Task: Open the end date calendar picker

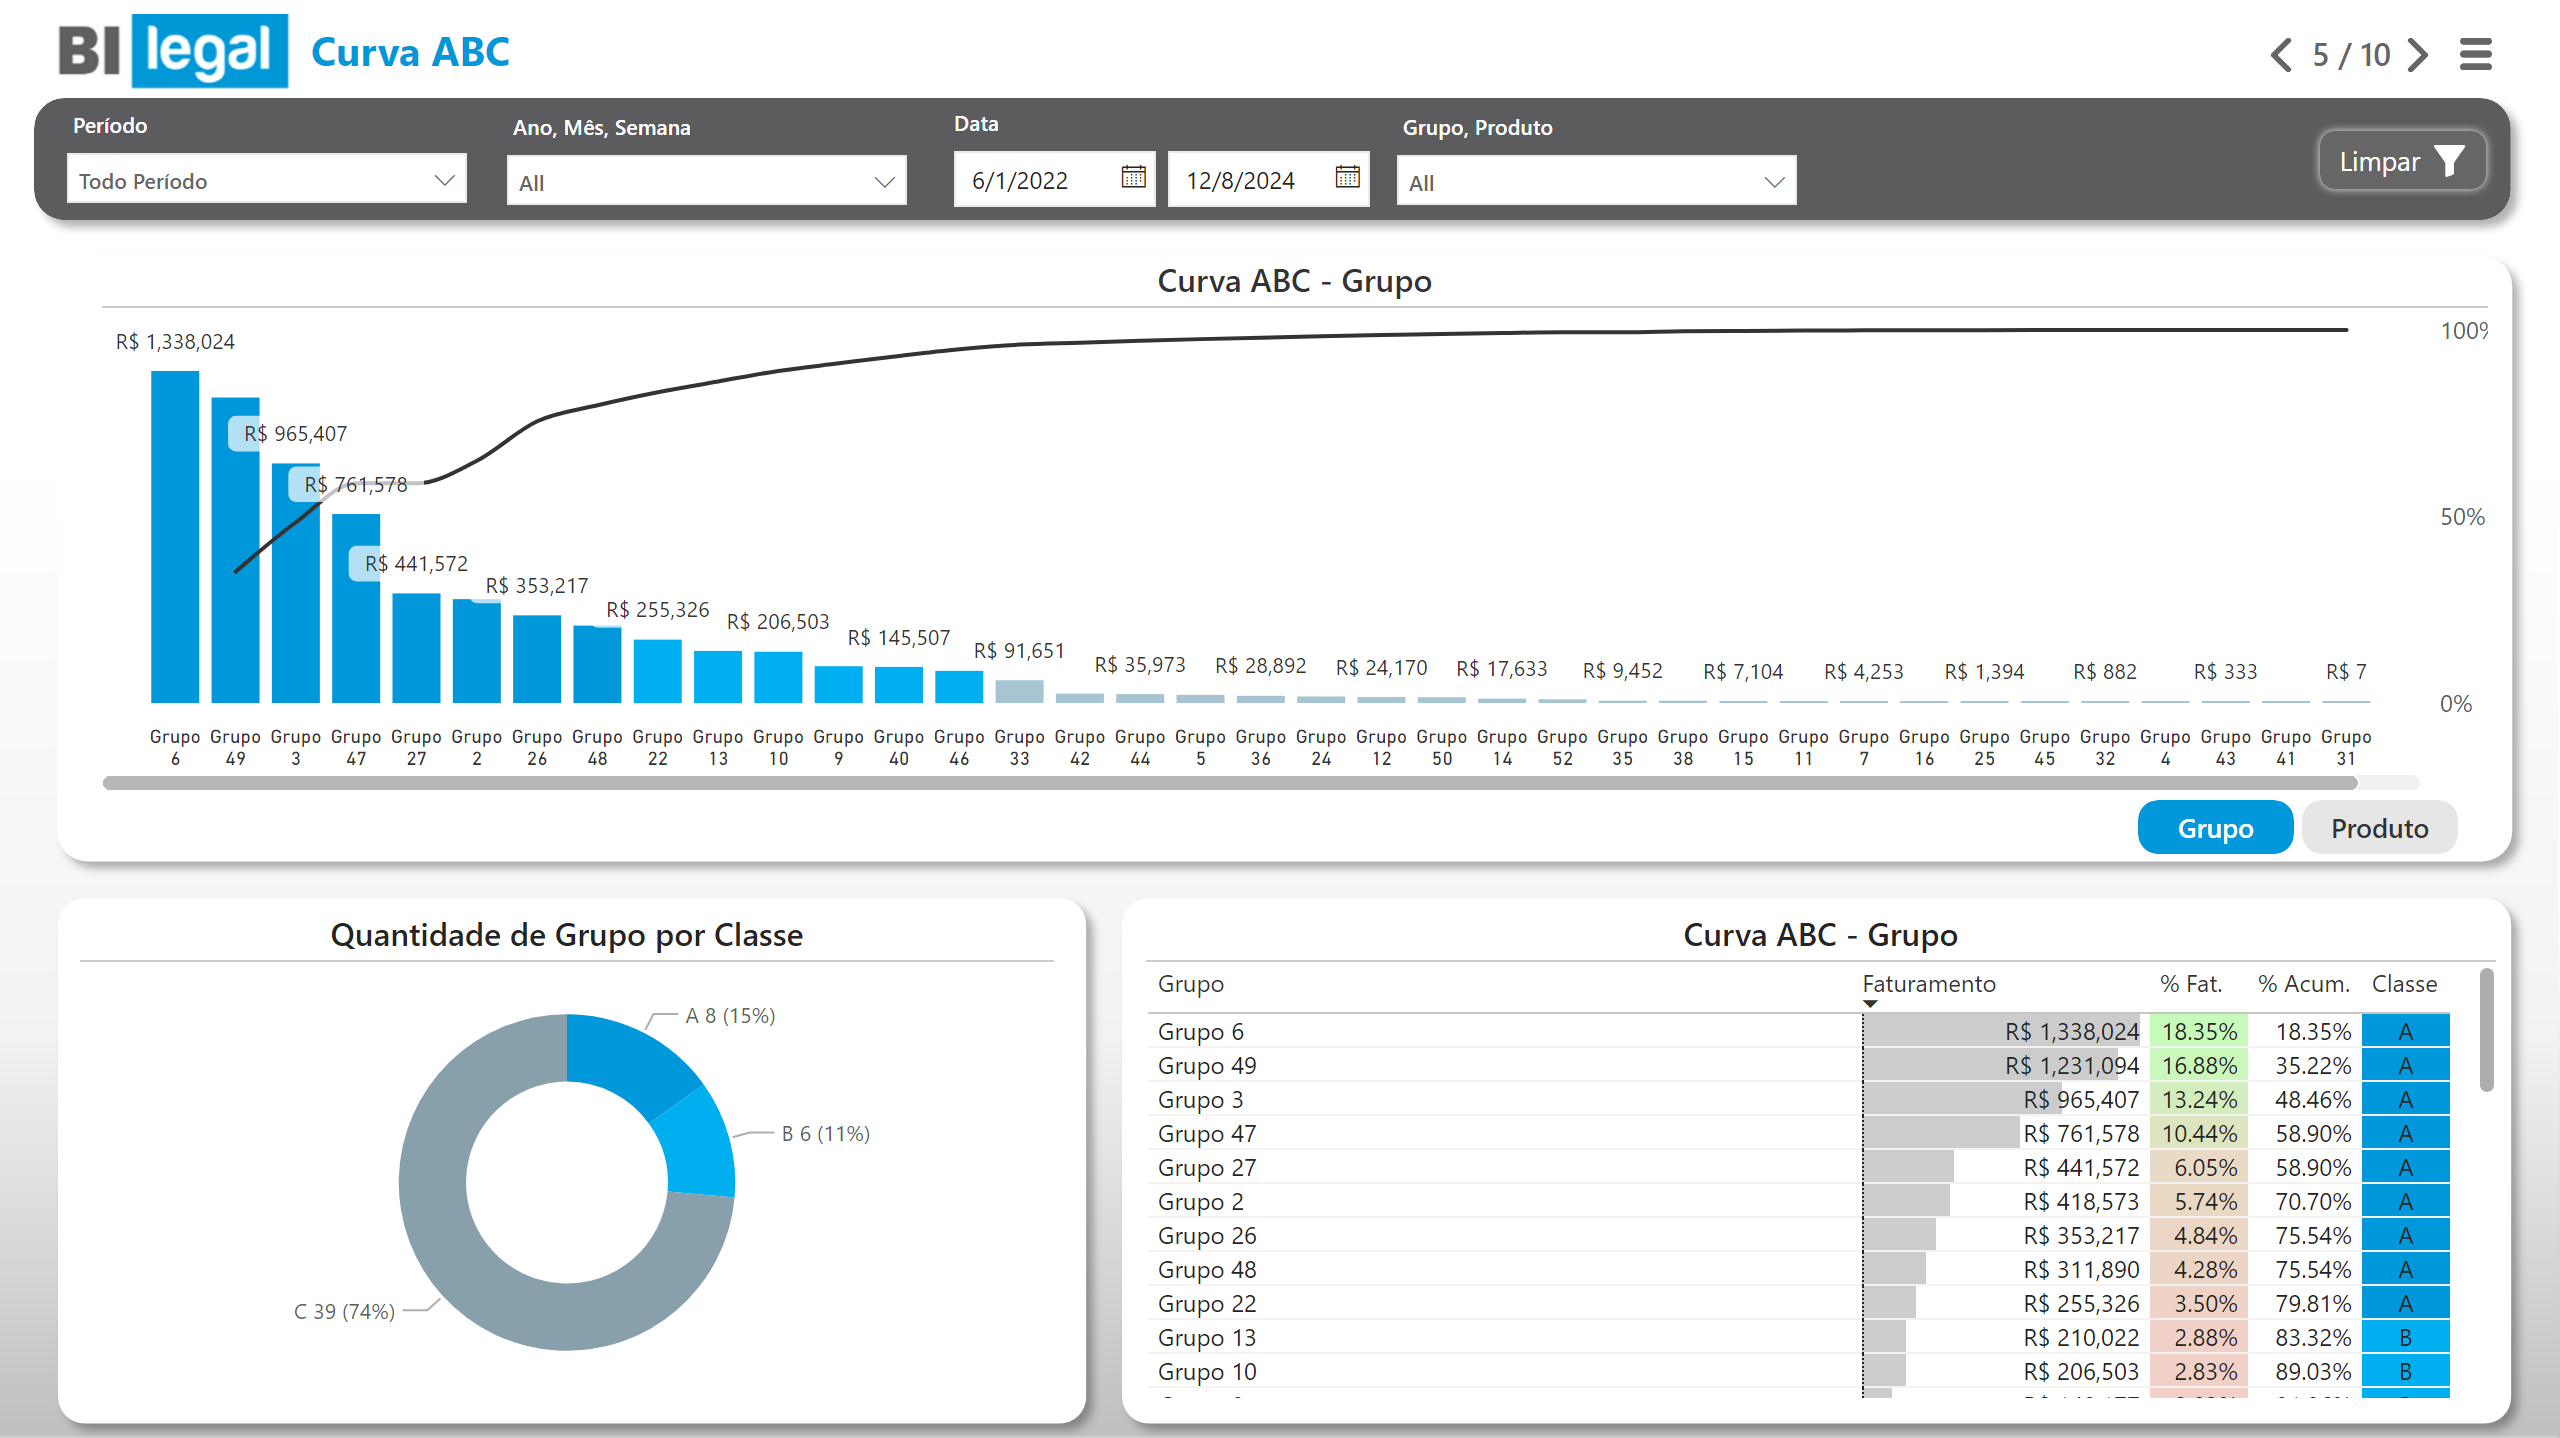Action: click(x=1347, y=178)
